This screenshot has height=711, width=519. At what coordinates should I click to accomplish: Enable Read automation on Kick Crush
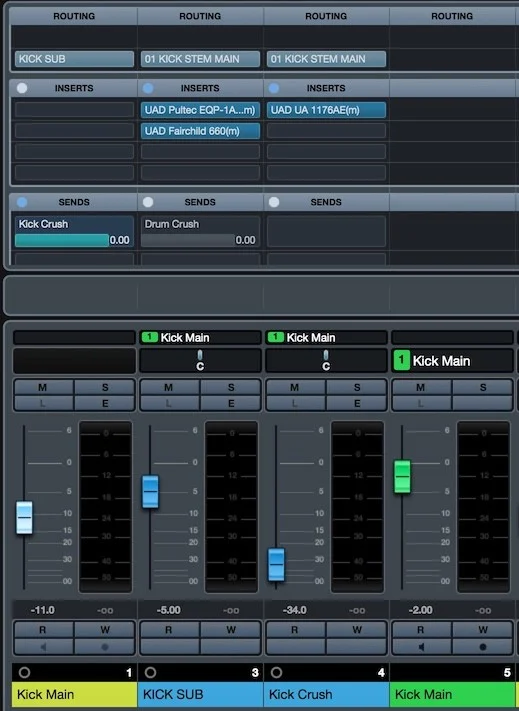point(296,630)
